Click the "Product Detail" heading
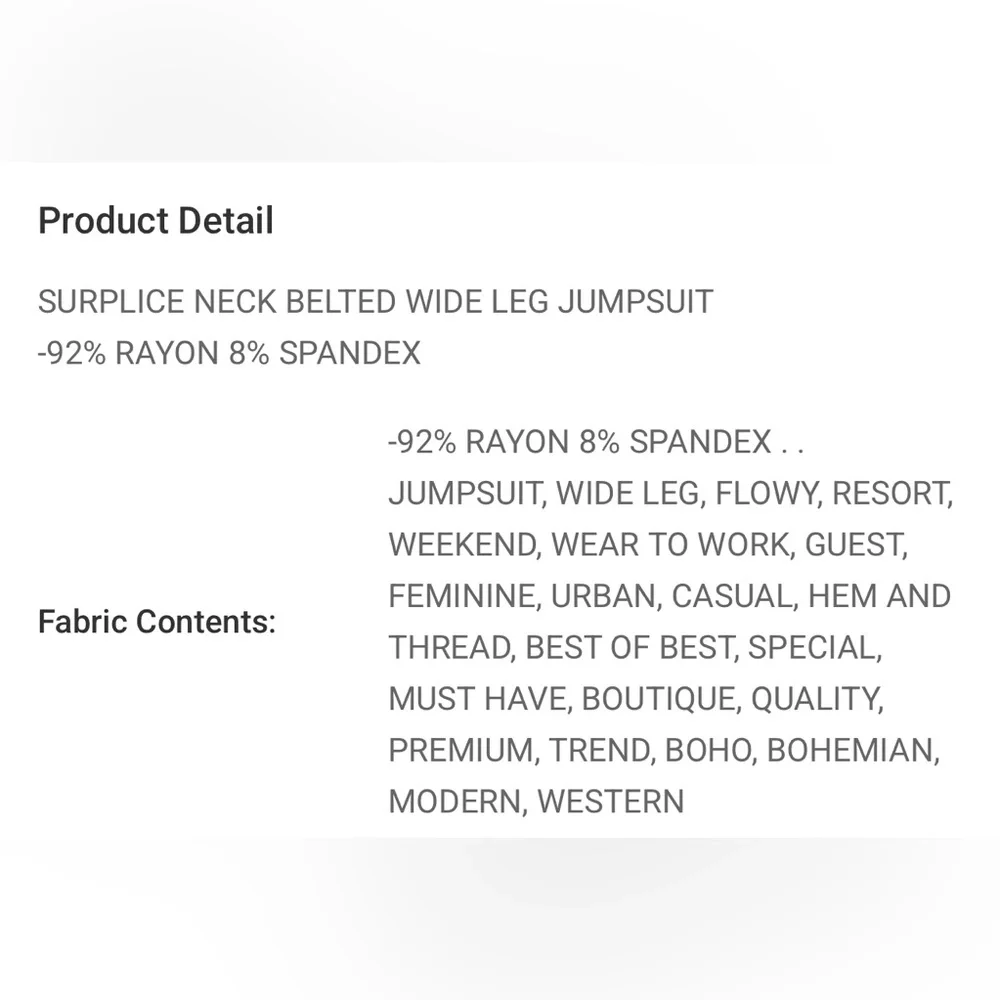Image resolution: width=1000 pixels, height=1000 pixels. coord(155,221)
